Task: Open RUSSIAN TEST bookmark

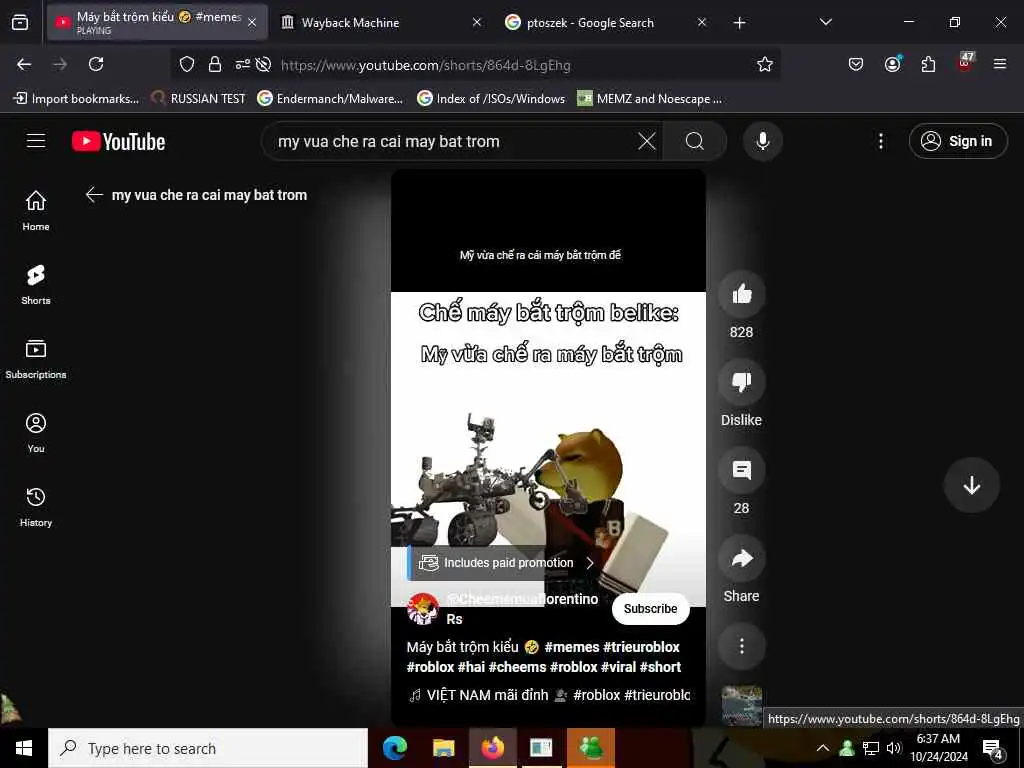Action: tap(199, 99)
